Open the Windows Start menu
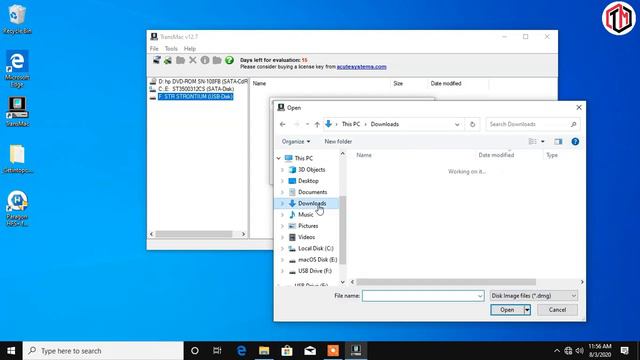The width and height of the screenshot is (640, 360). click(x=11, y=351)
